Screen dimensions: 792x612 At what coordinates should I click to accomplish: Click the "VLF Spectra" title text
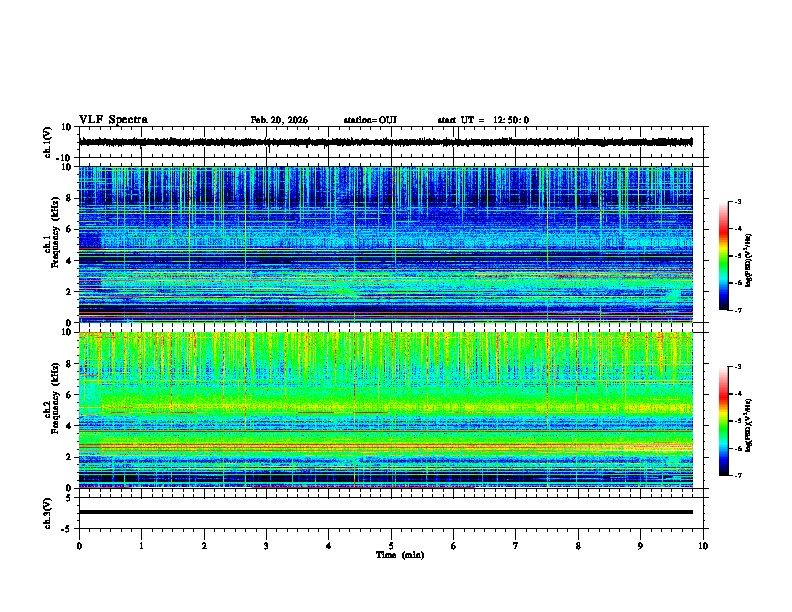pyautogui.click(x=113, y=120)
